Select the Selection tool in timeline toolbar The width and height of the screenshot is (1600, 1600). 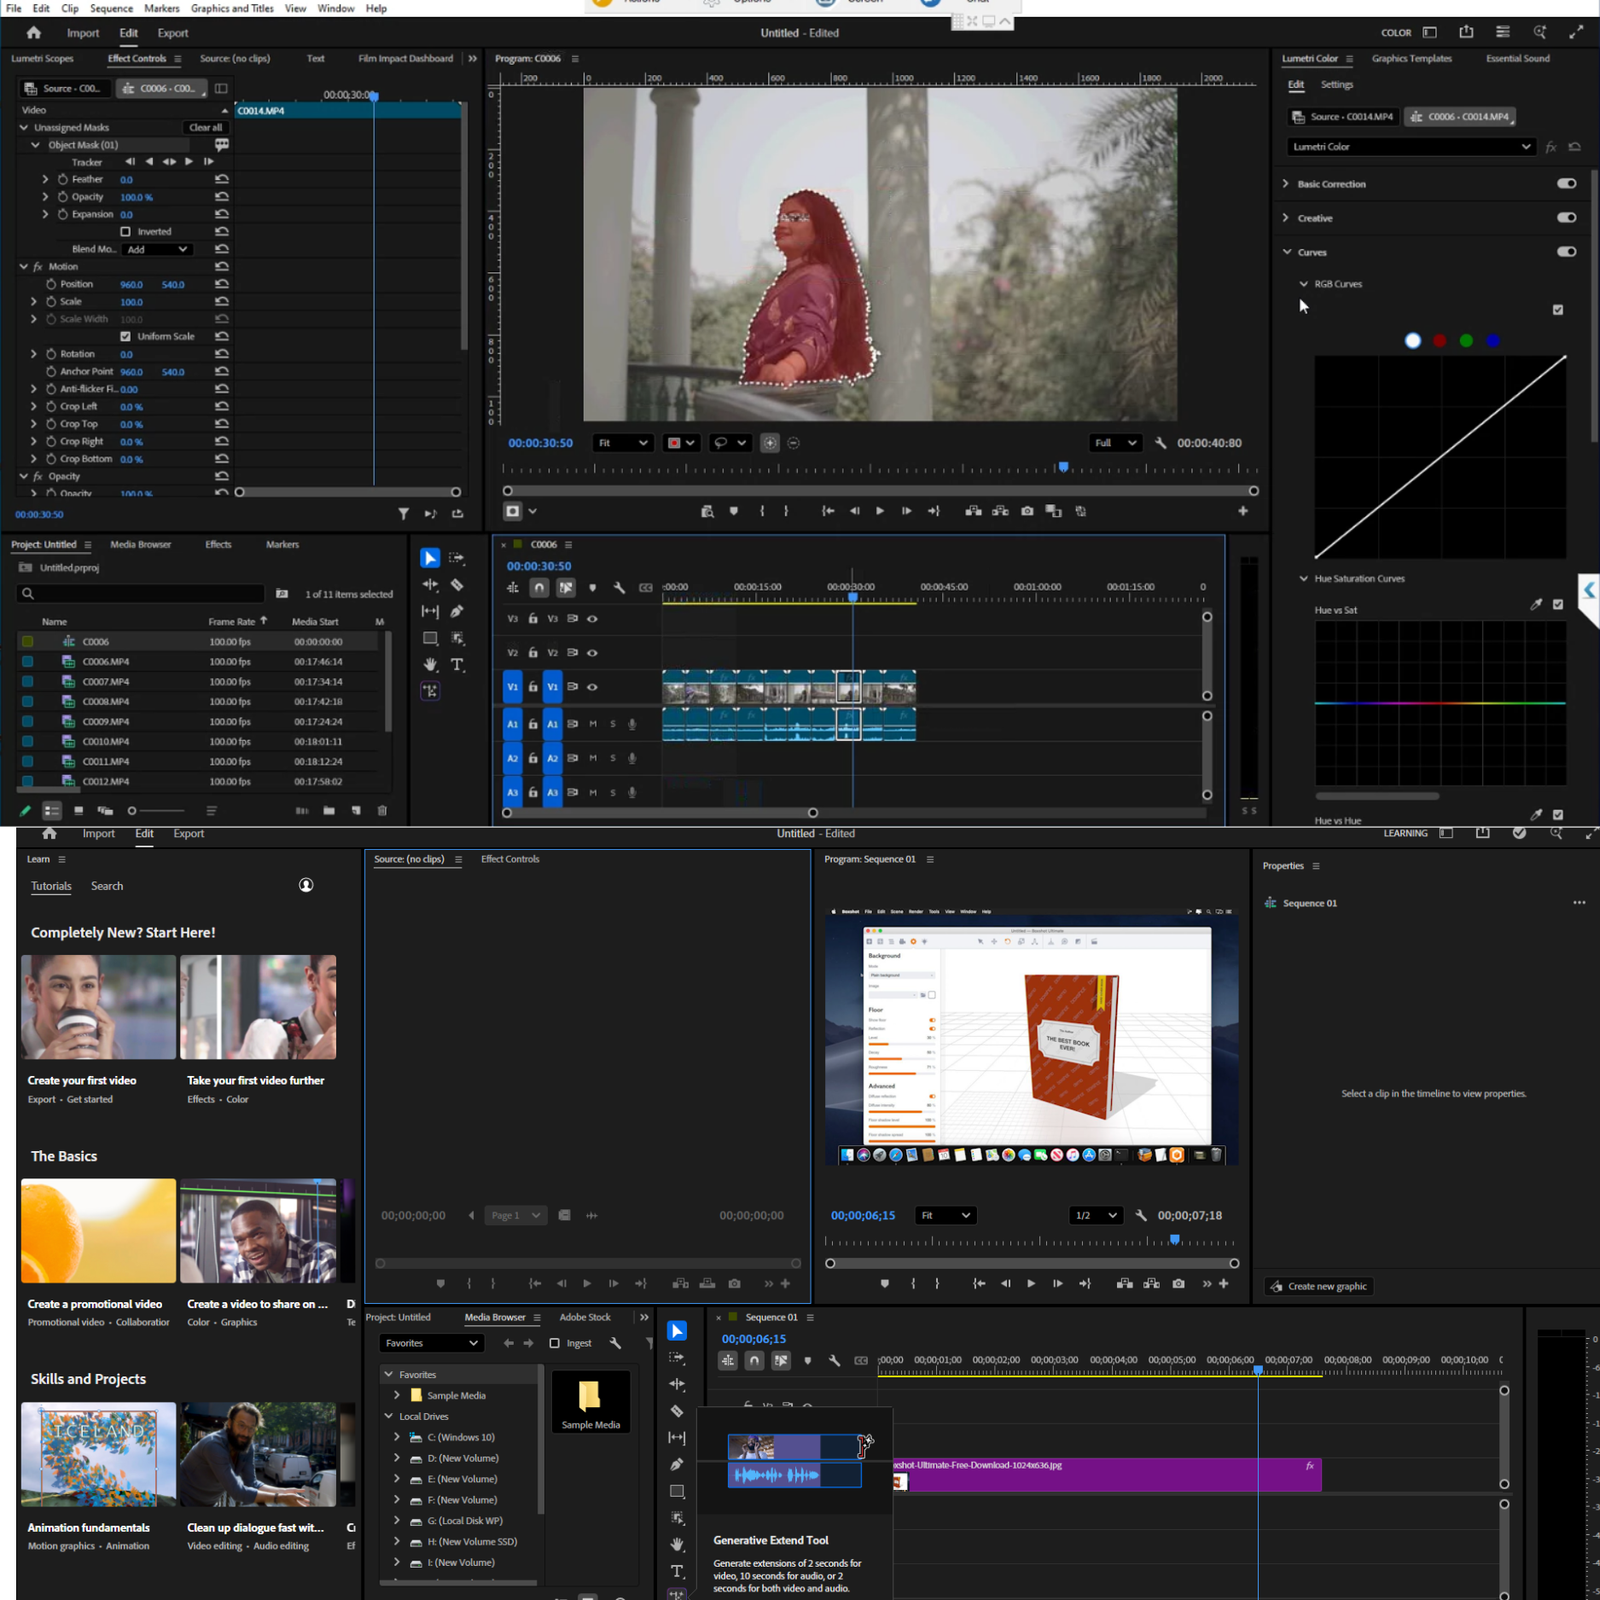430,557
